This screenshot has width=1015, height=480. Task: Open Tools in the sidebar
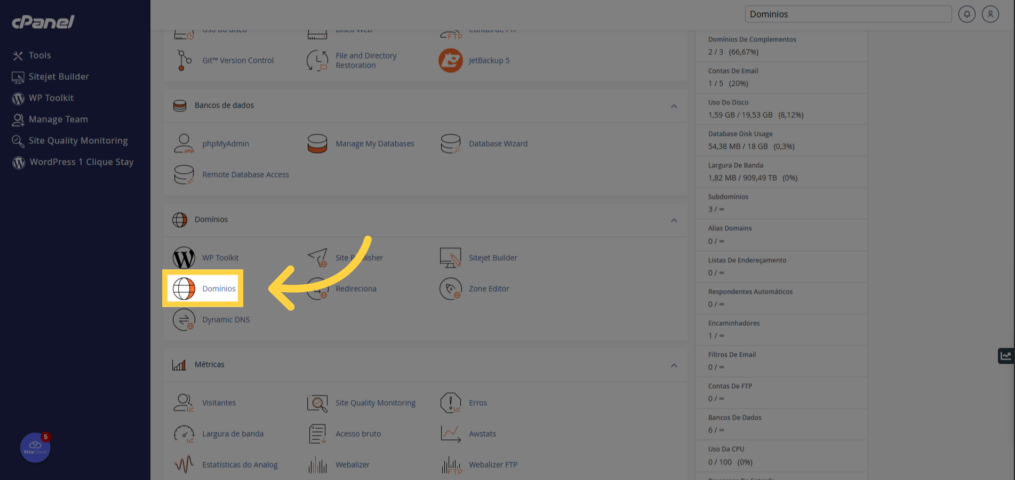31,56
